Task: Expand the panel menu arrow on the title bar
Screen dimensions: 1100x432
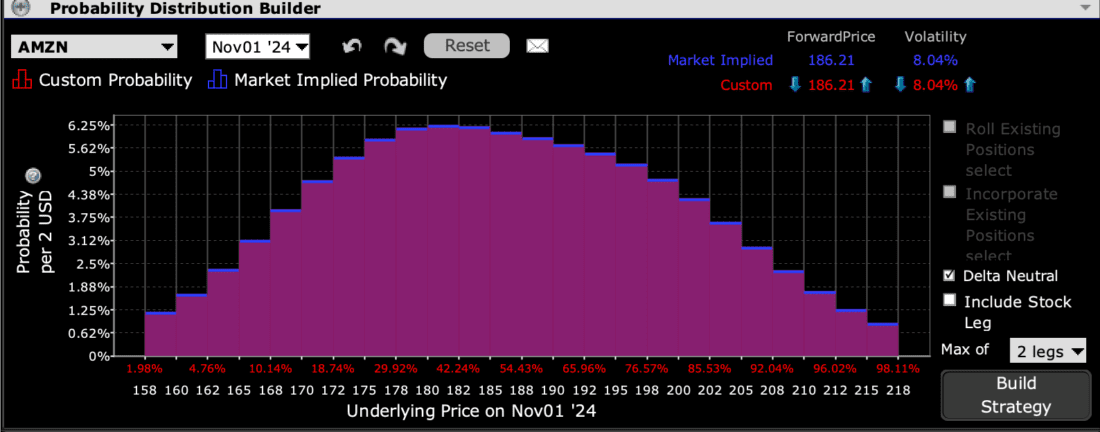Action: 1087,8
